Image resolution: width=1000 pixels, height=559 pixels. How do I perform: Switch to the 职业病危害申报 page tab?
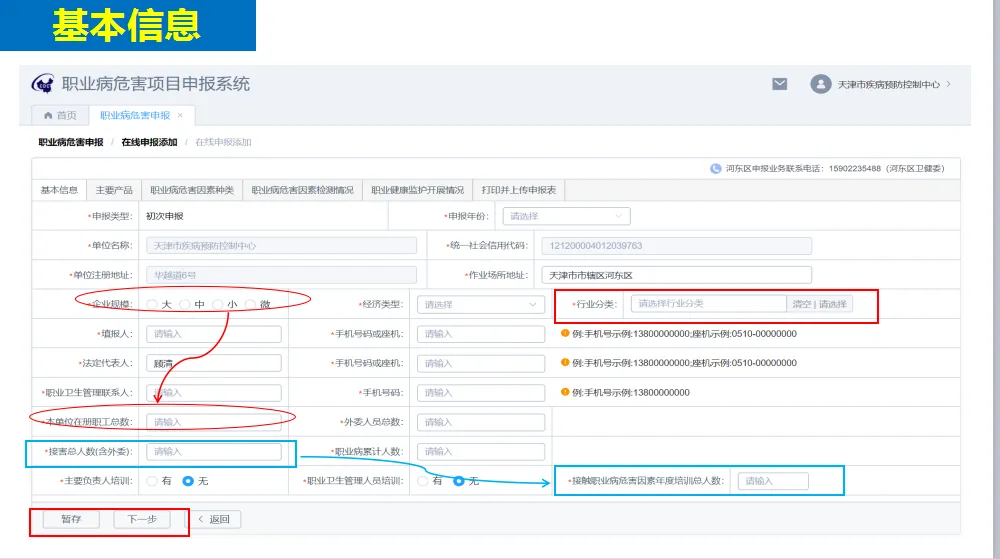click(141, 115)
